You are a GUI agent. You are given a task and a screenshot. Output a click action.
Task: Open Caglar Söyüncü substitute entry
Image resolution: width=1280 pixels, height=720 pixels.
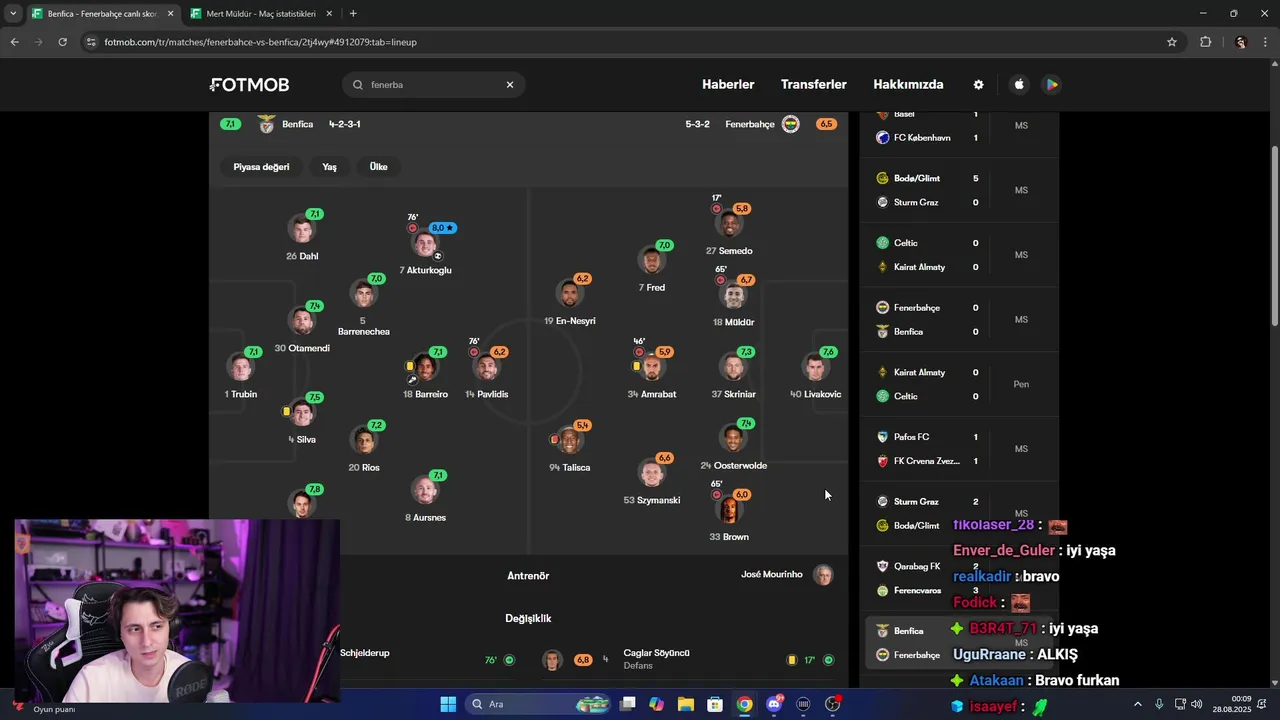pyautogui.click(x=688, y=659)
